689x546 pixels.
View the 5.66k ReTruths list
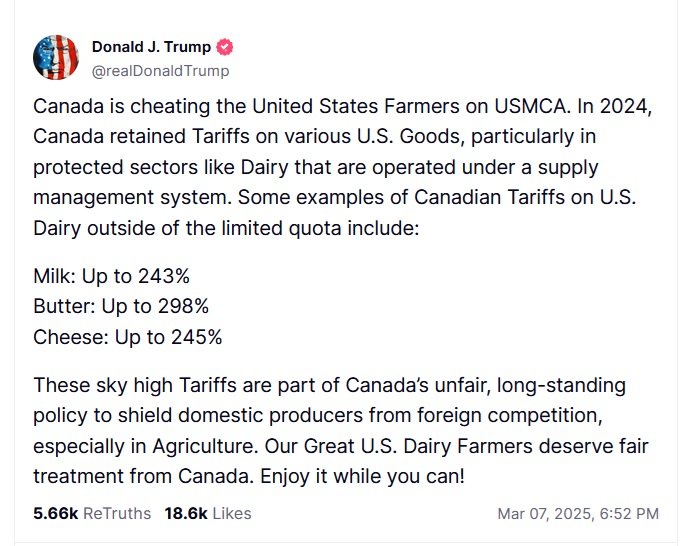(92, 513)
